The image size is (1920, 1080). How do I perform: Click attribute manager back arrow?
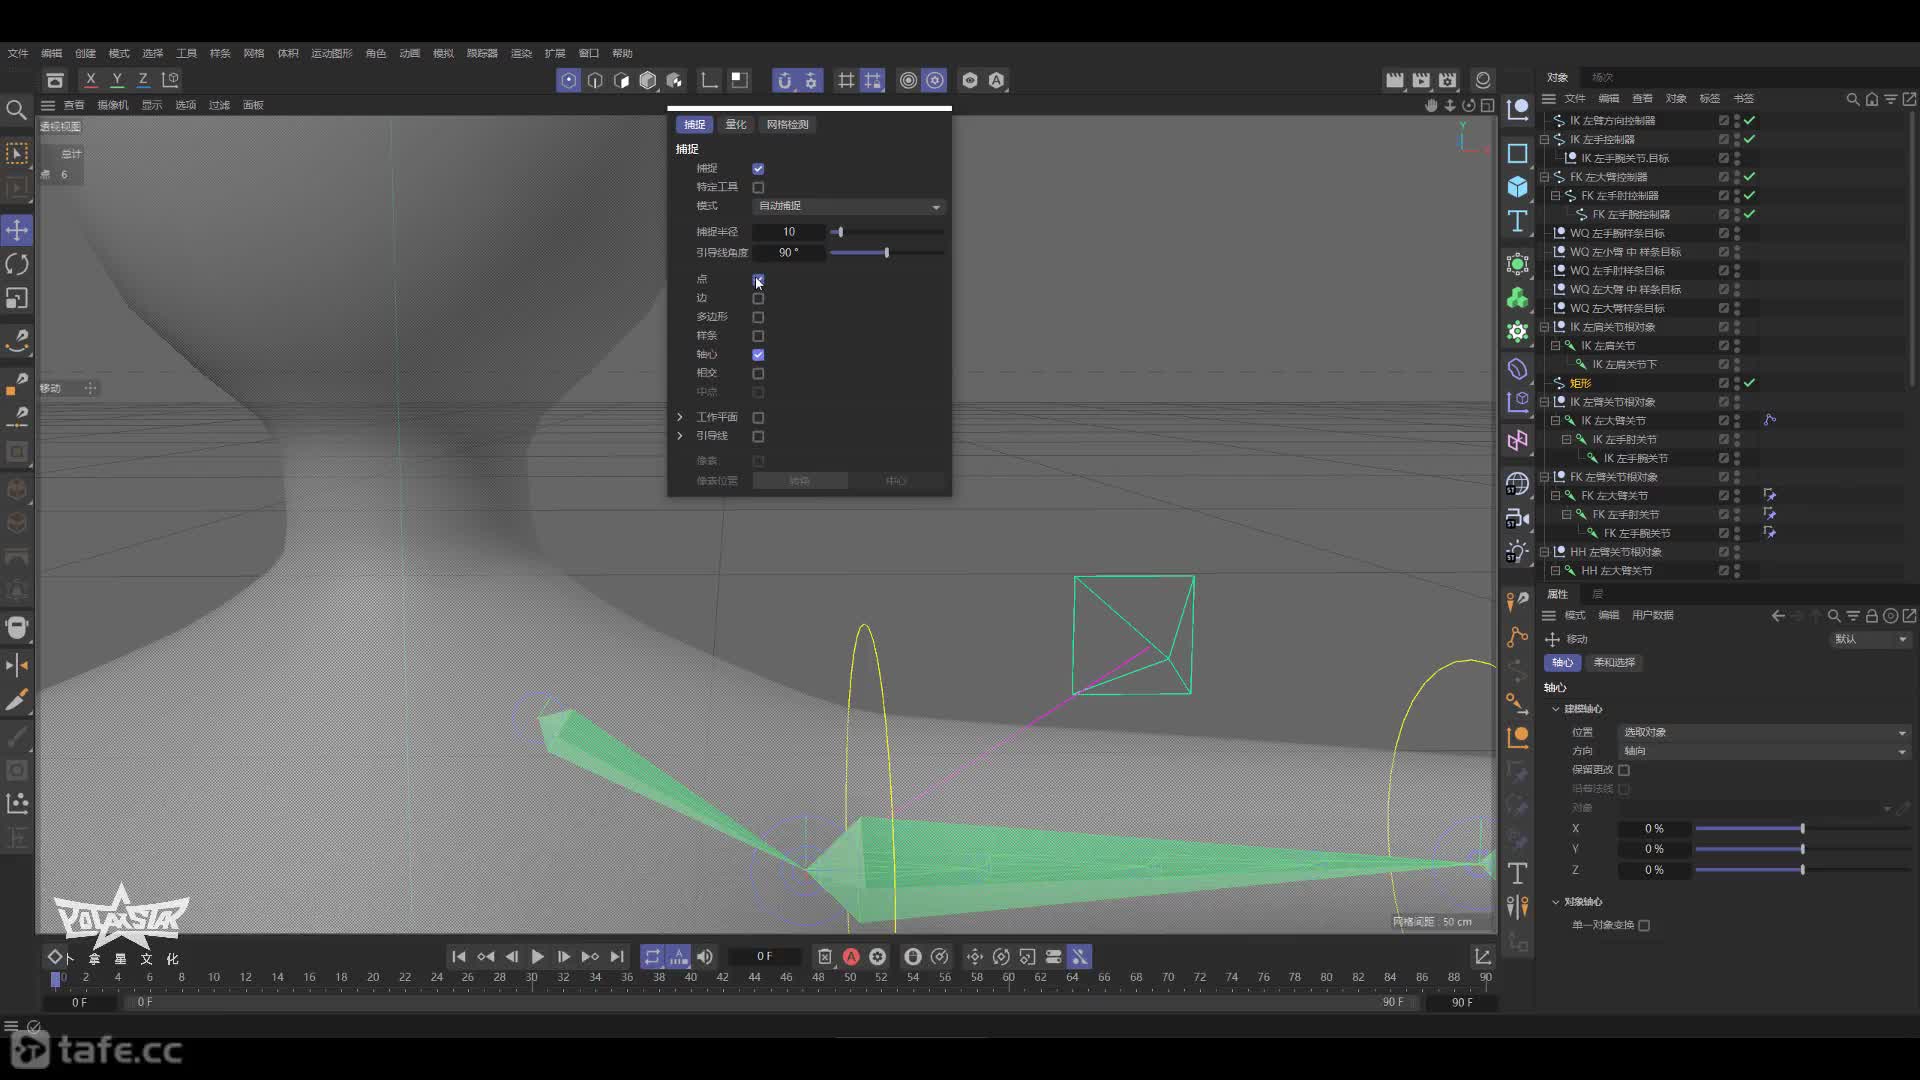1778,616
